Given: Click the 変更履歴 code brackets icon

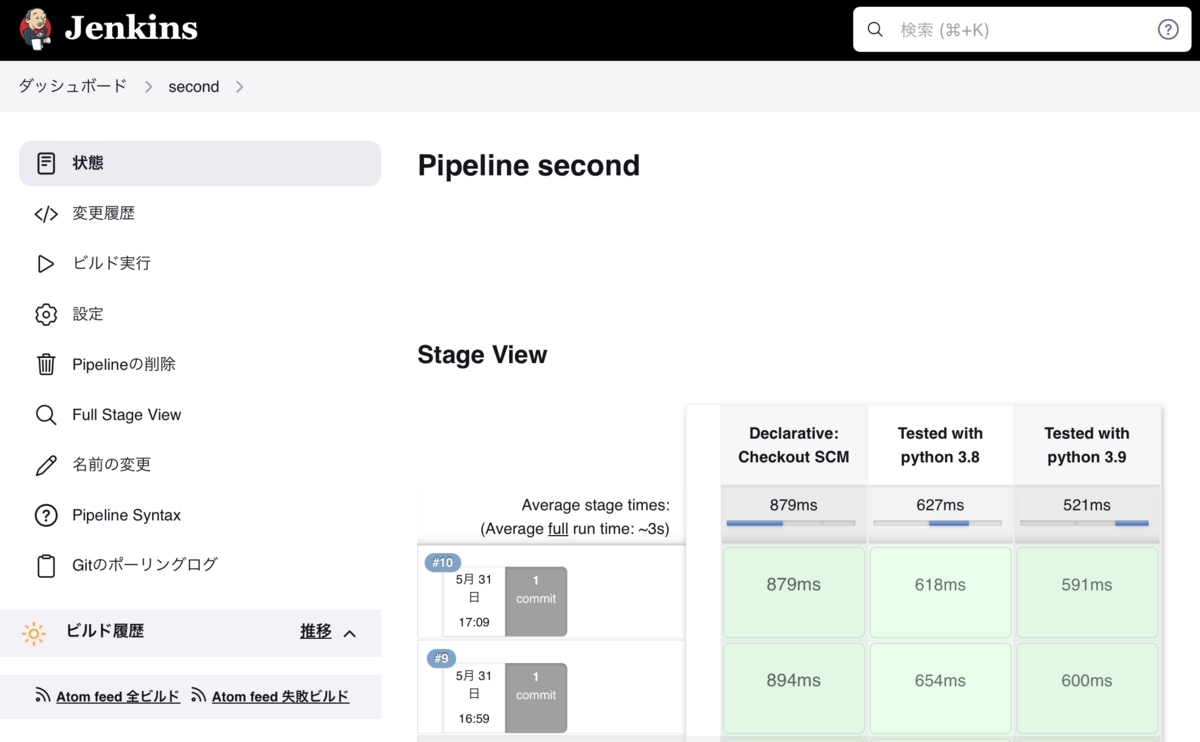Looking at the screenshot, I should (x=46, y=214).
